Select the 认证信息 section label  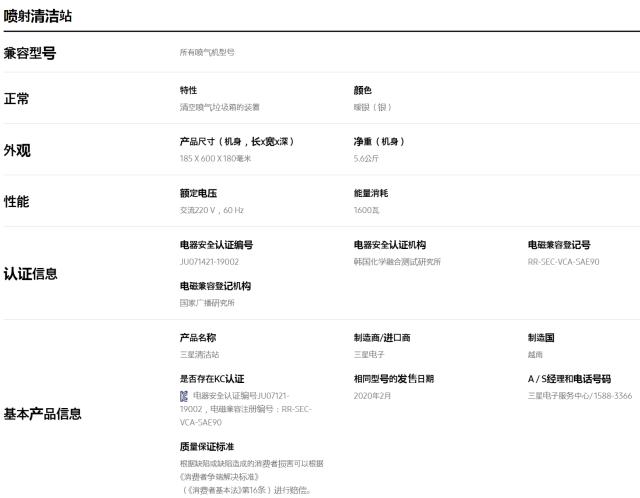30,273
